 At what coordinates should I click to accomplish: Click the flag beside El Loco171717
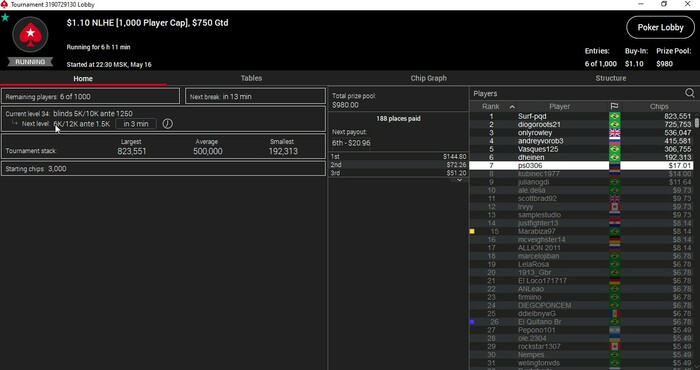point(615,281)
